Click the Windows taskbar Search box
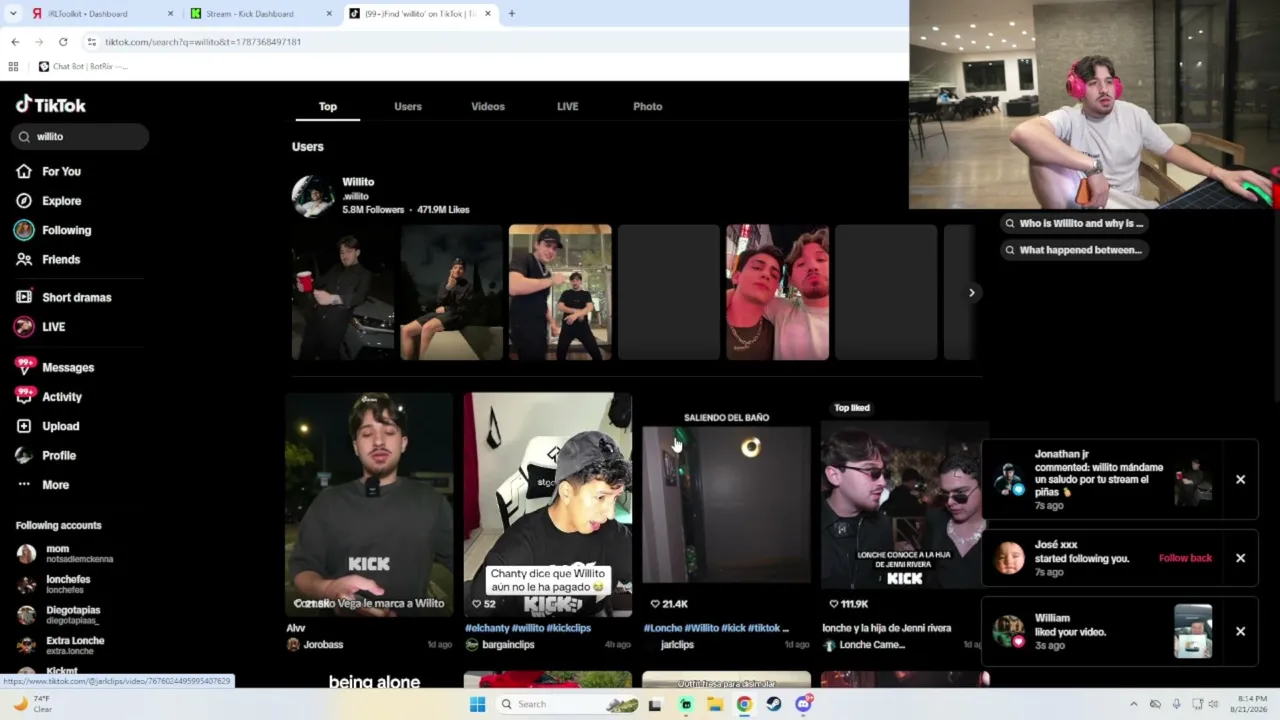The image size is (1280, 720). [x=567, y=704]
